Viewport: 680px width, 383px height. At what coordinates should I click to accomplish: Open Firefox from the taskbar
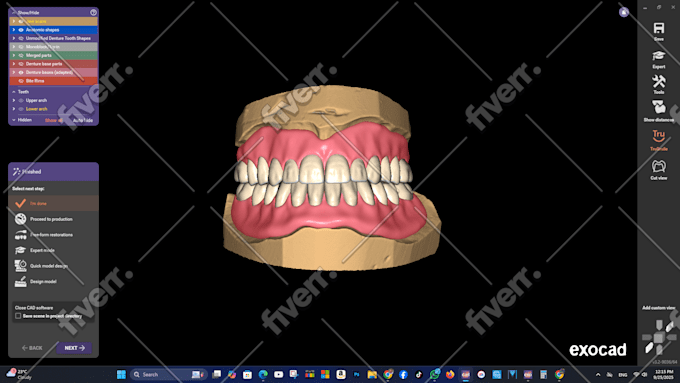point(450,374)
